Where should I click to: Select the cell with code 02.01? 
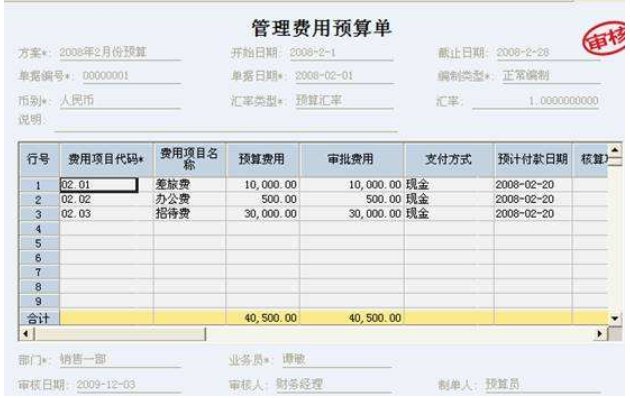tap(99, 185)
